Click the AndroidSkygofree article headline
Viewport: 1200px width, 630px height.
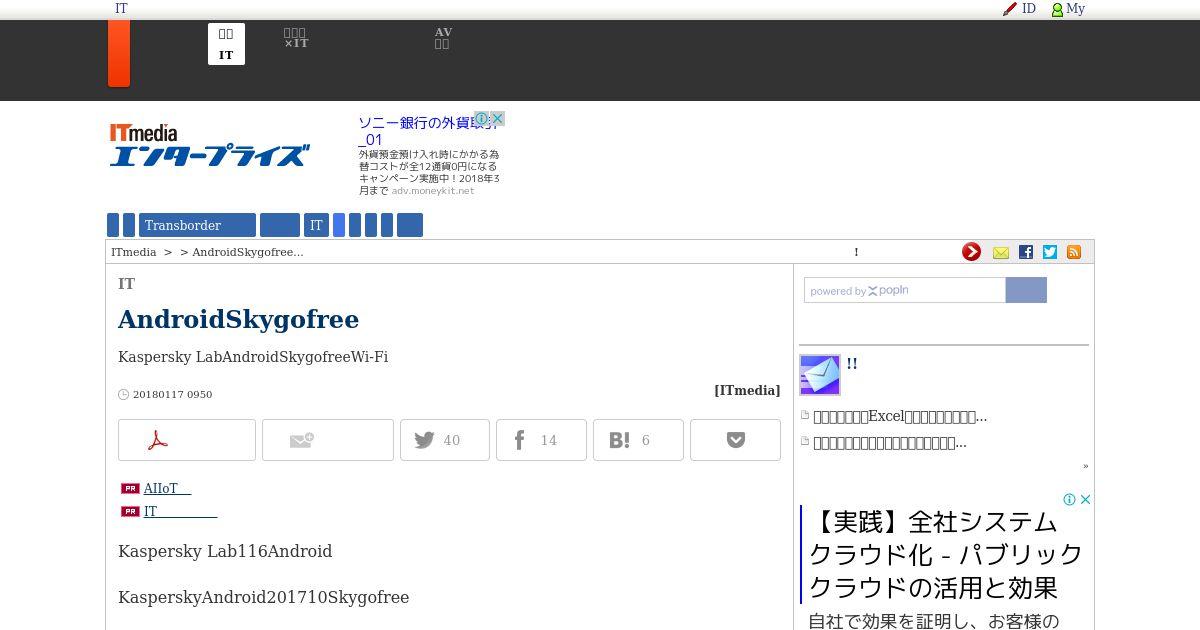[238, 319]
